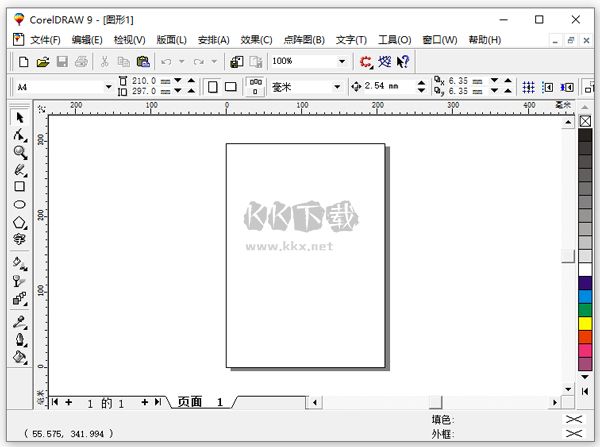Click the Import icon
Image resolution: width=600 pixels, height=447 pixels.
(x=237, y=62)
